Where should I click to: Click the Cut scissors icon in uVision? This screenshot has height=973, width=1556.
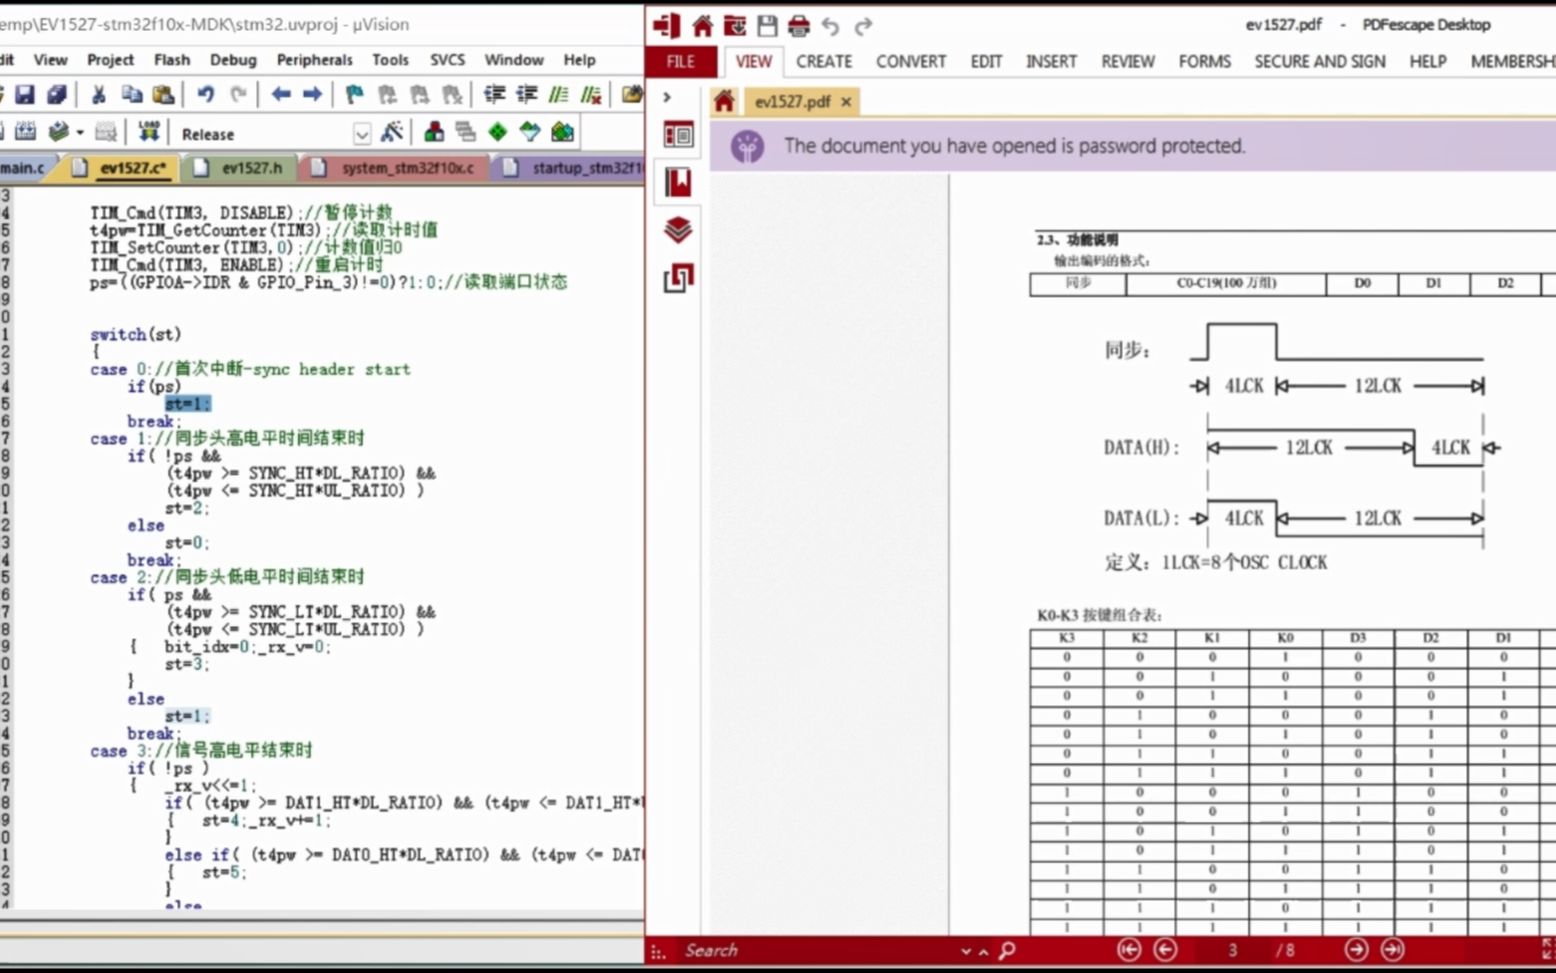(x=98, y=94)
